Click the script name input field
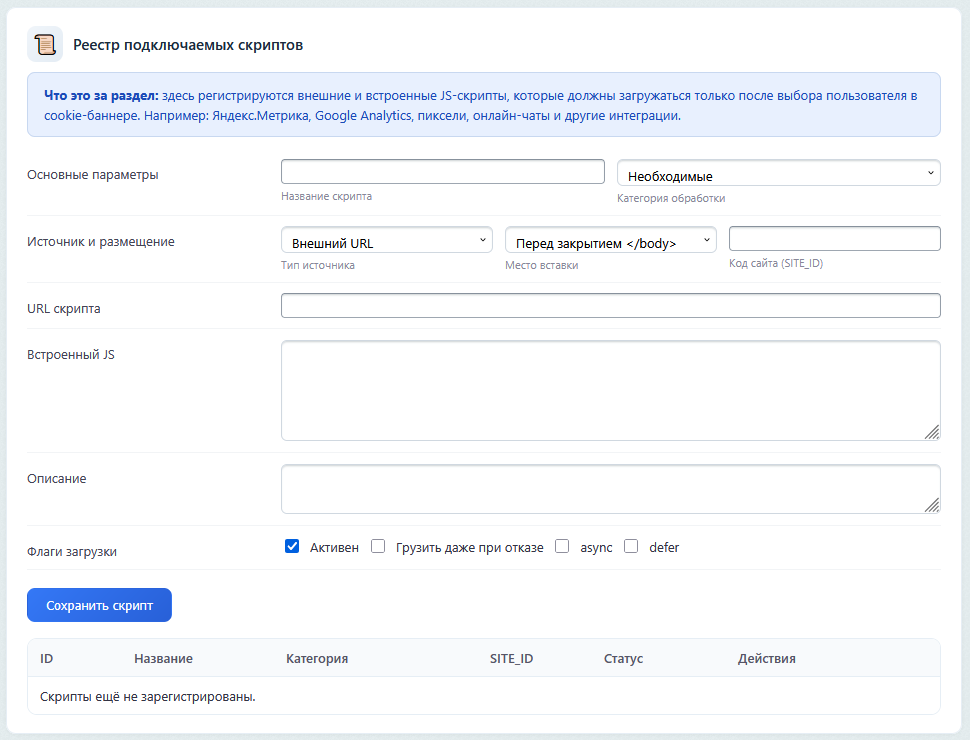The image size is (970, 740). [x=442, y=170]
